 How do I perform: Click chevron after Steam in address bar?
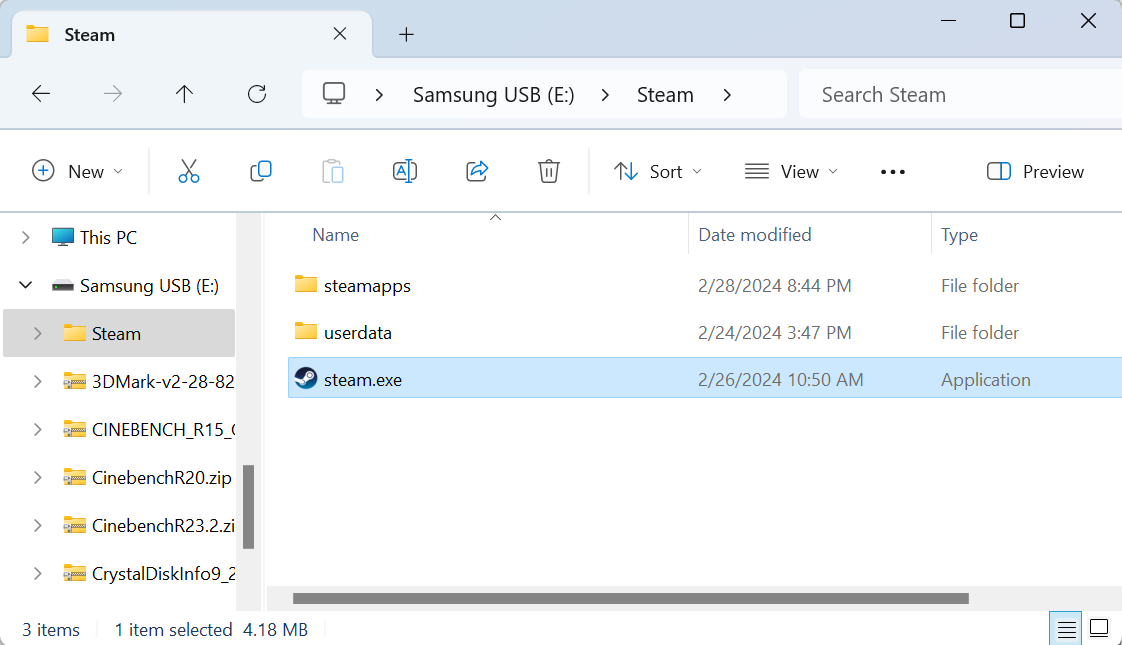(727, 94)
